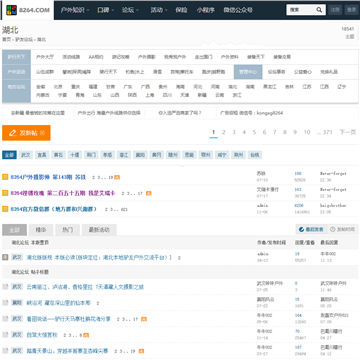Click image icon beside 自驾大绩赏秋 thread
This screenshot has width=360, height=360.
click(86, 335)
